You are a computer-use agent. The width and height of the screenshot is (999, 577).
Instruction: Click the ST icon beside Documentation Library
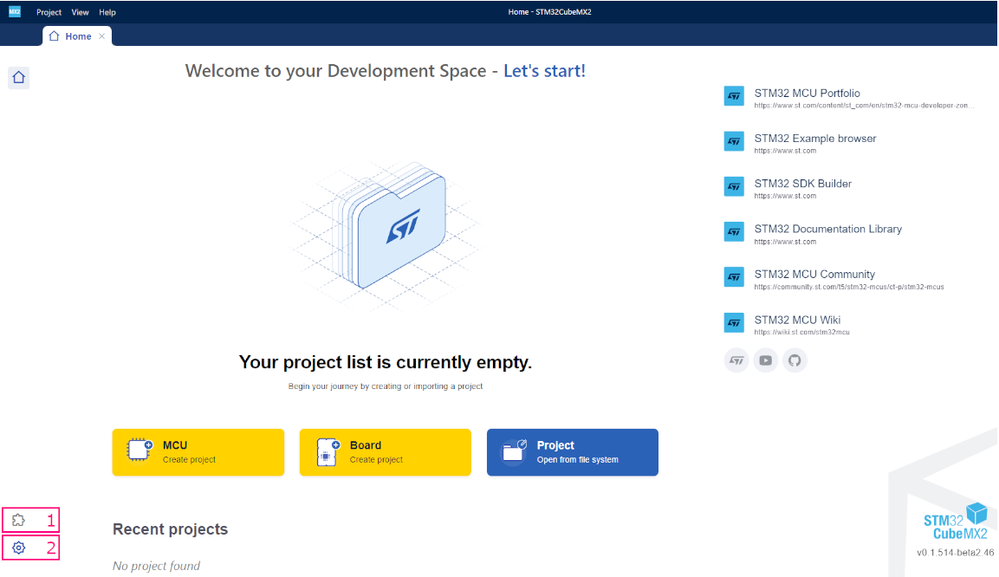(x=734, y=232)
